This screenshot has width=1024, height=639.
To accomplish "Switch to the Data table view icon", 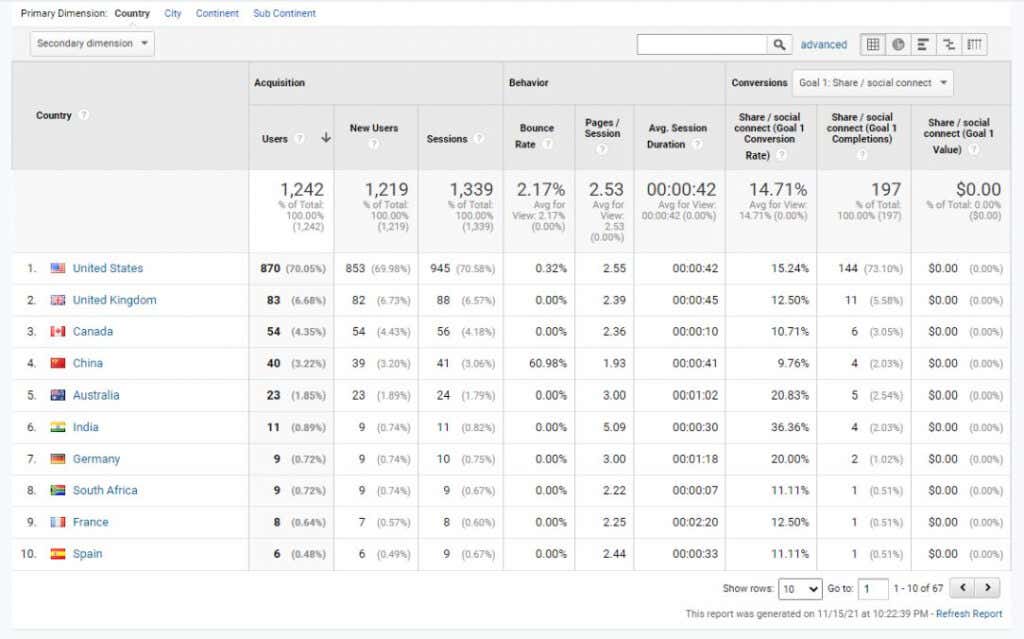I will pos(872,44).
